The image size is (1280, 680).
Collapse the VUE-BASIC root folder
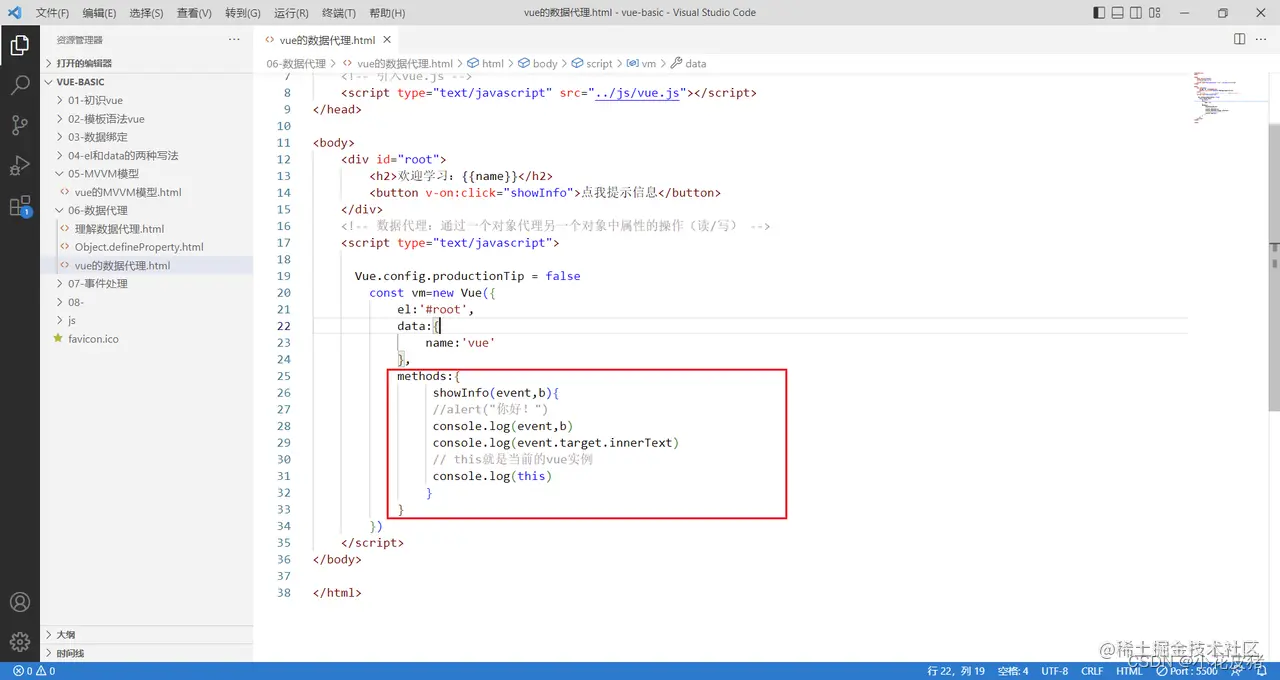click(147, 82)
